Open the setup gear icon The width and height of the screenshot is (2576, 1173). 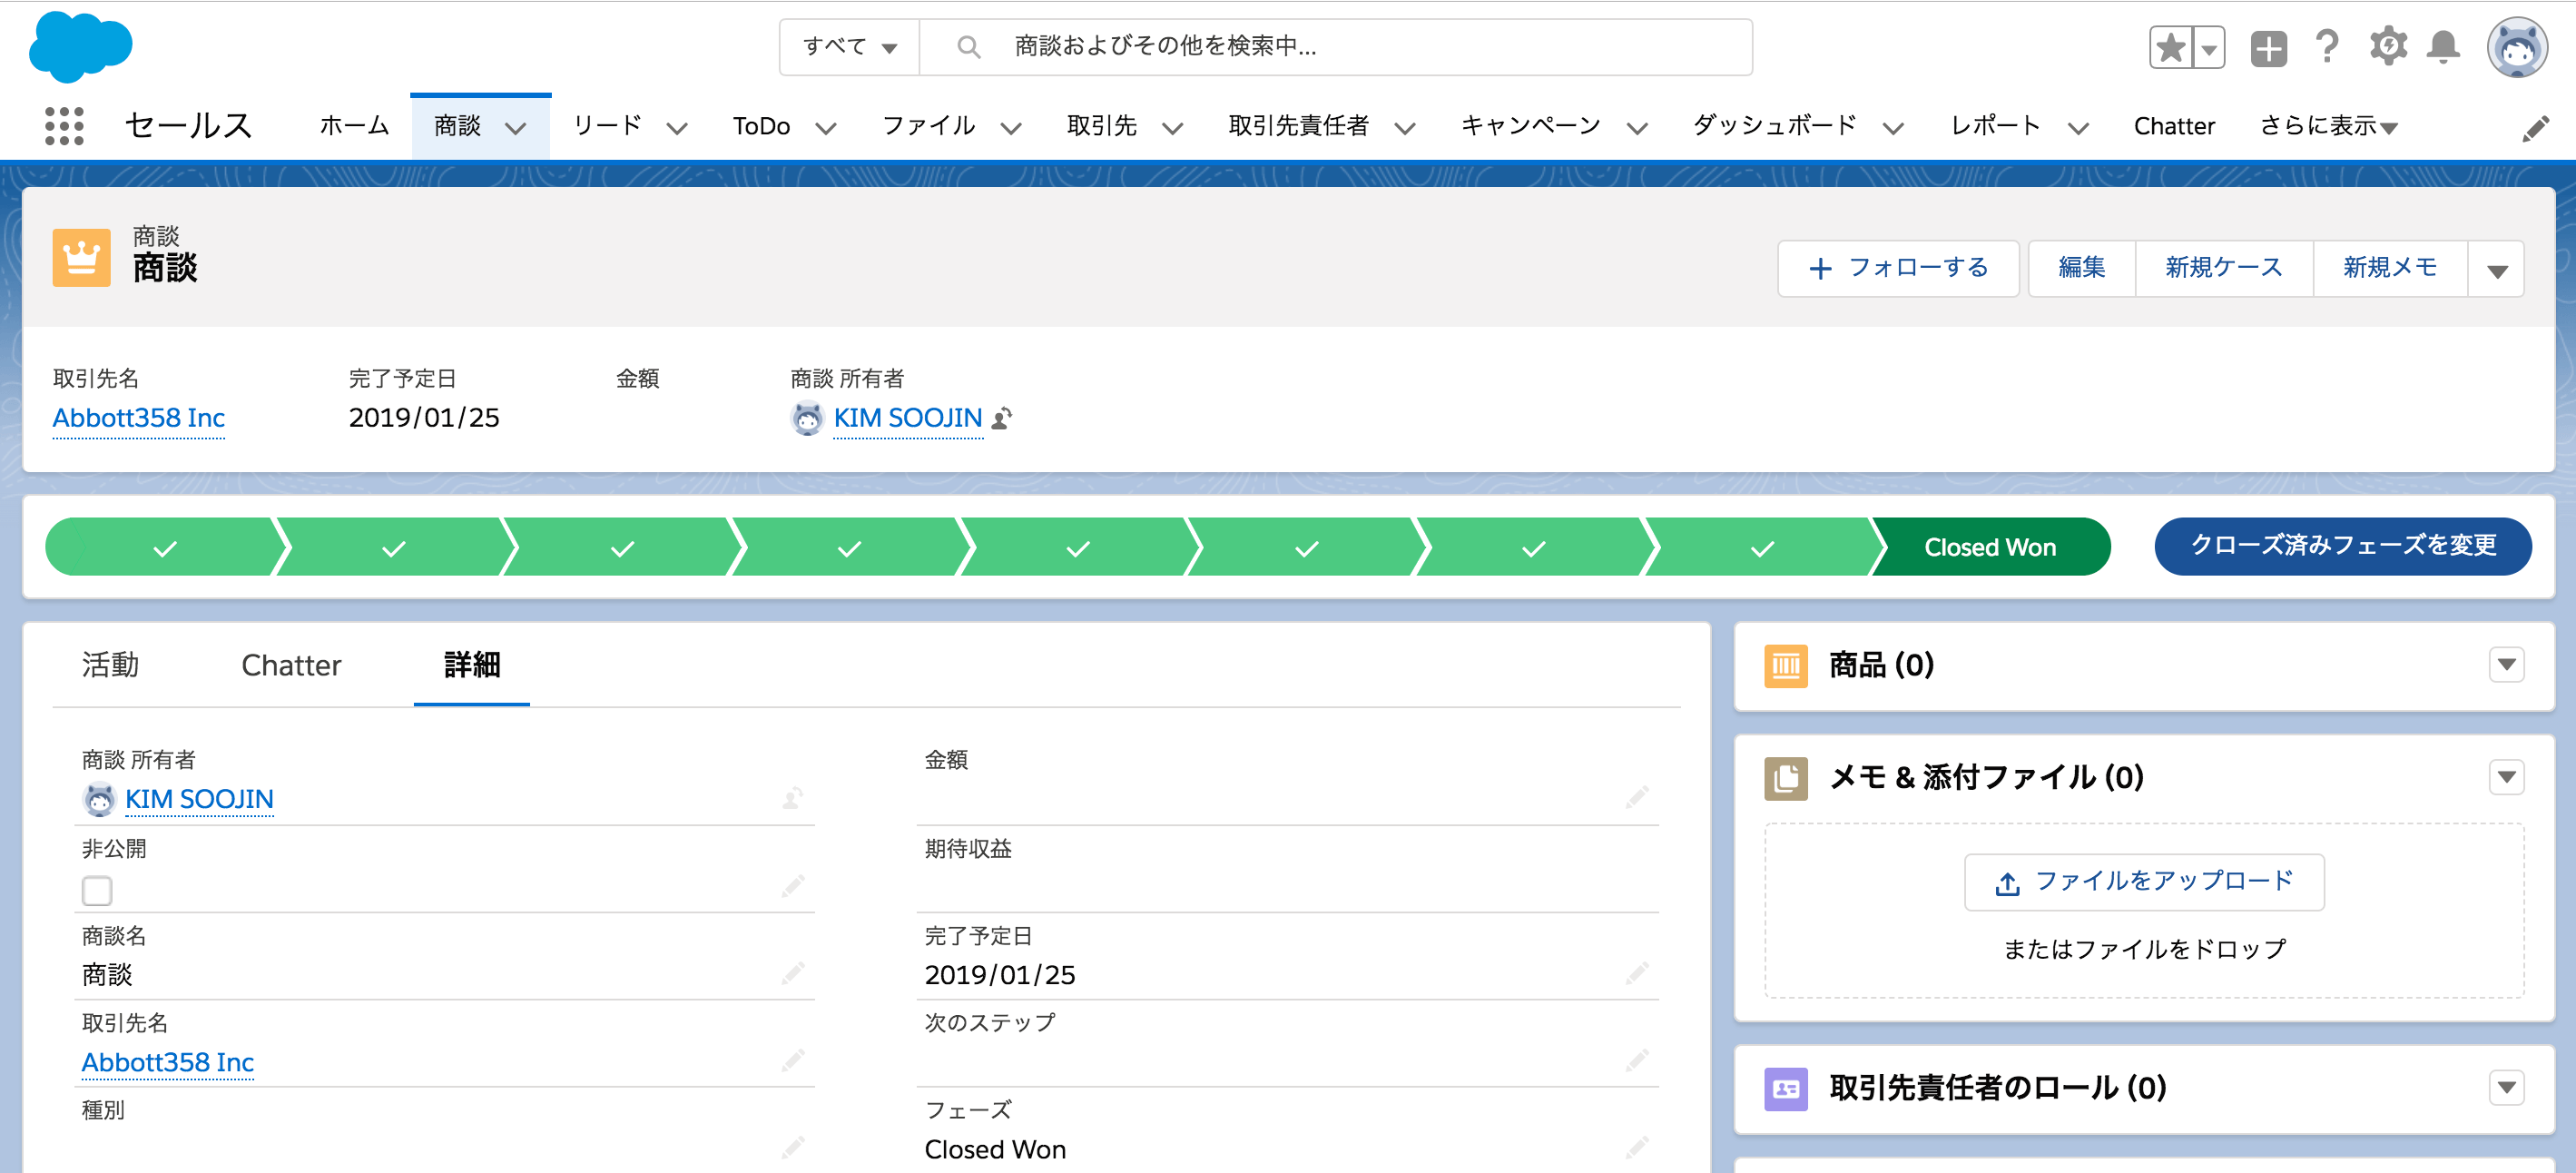(x=2388, y=47)
